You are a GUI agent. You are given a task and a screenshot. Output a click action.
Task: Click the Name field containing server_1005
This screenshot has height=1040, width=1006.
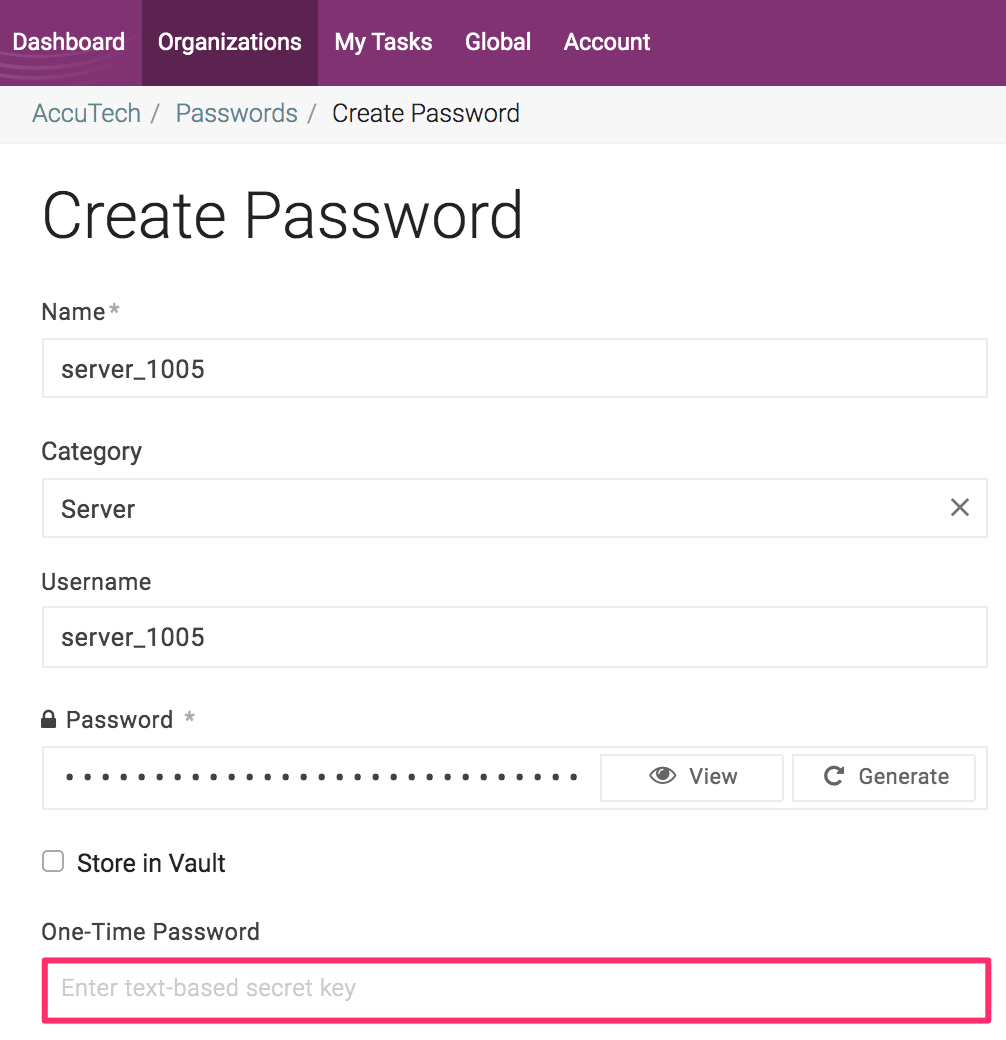pyautogui.click(x=400, y=368)
